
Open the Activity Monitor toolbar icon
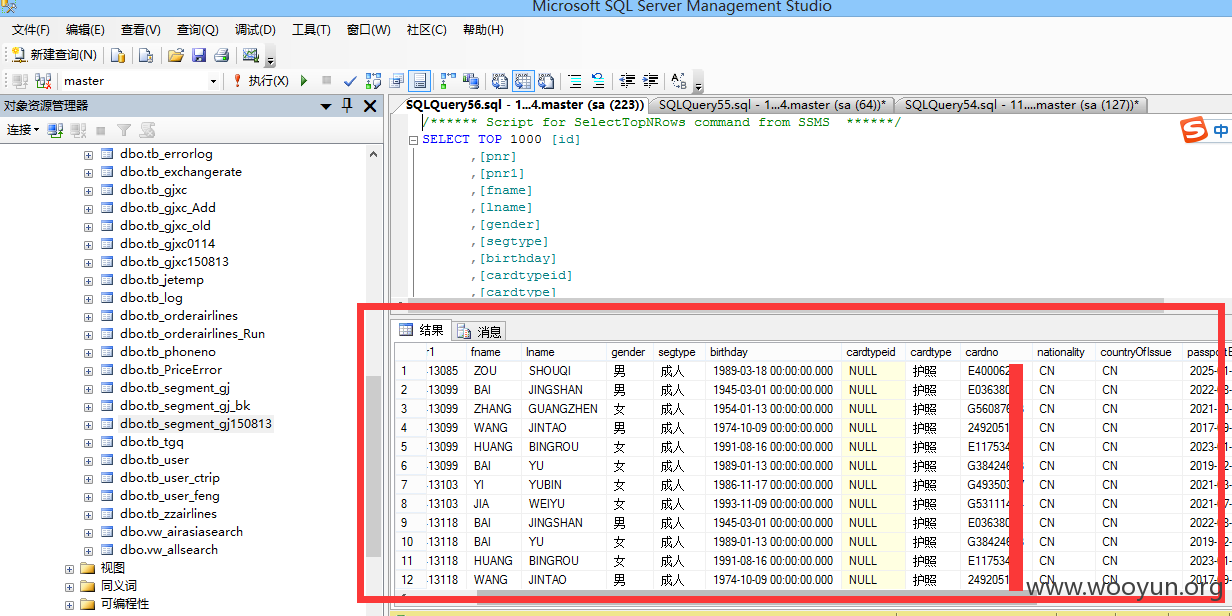click(251, 55)
